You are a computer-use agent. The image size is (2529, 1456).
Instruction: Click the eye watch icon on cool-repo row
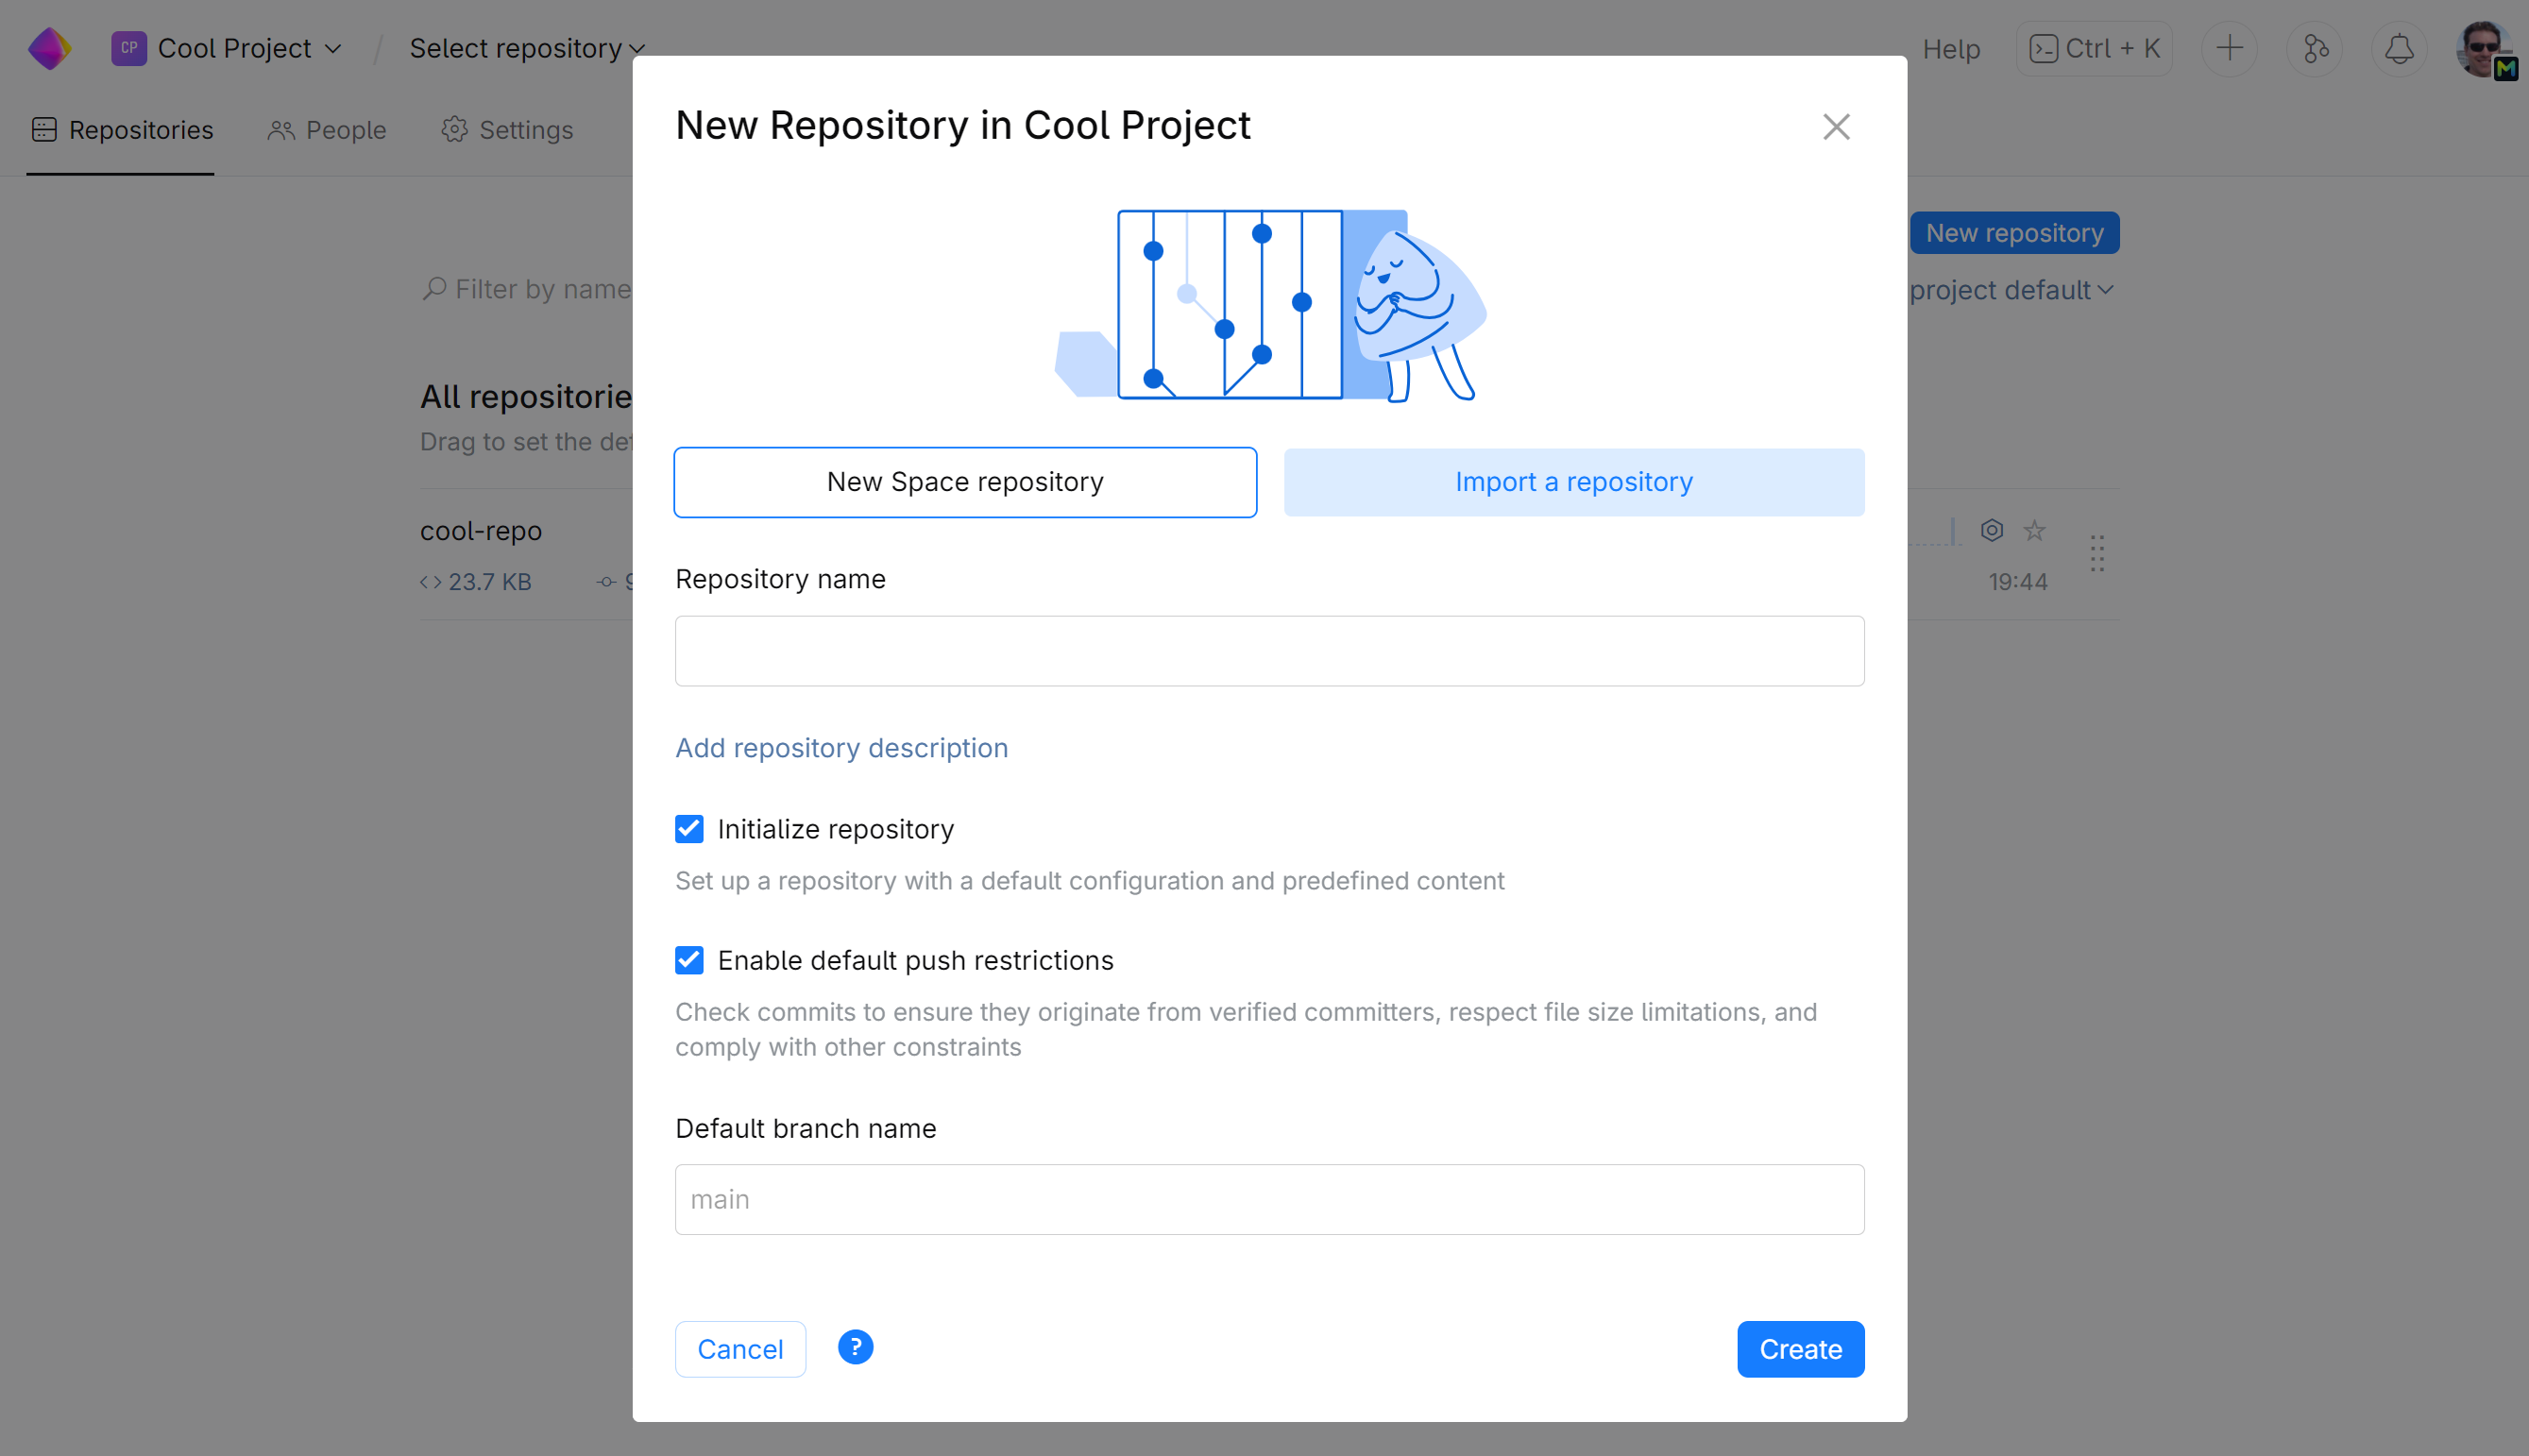1991,530
